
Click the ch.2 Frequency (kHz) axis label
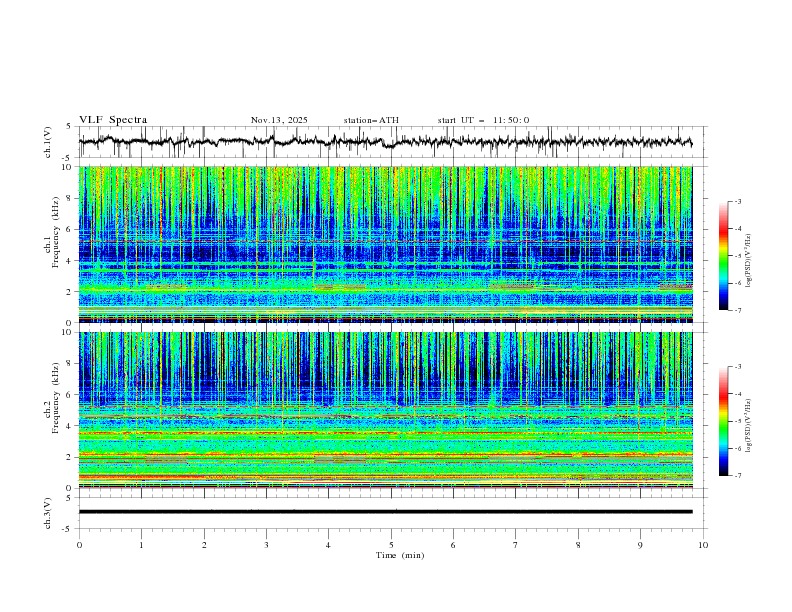point(52,398)
